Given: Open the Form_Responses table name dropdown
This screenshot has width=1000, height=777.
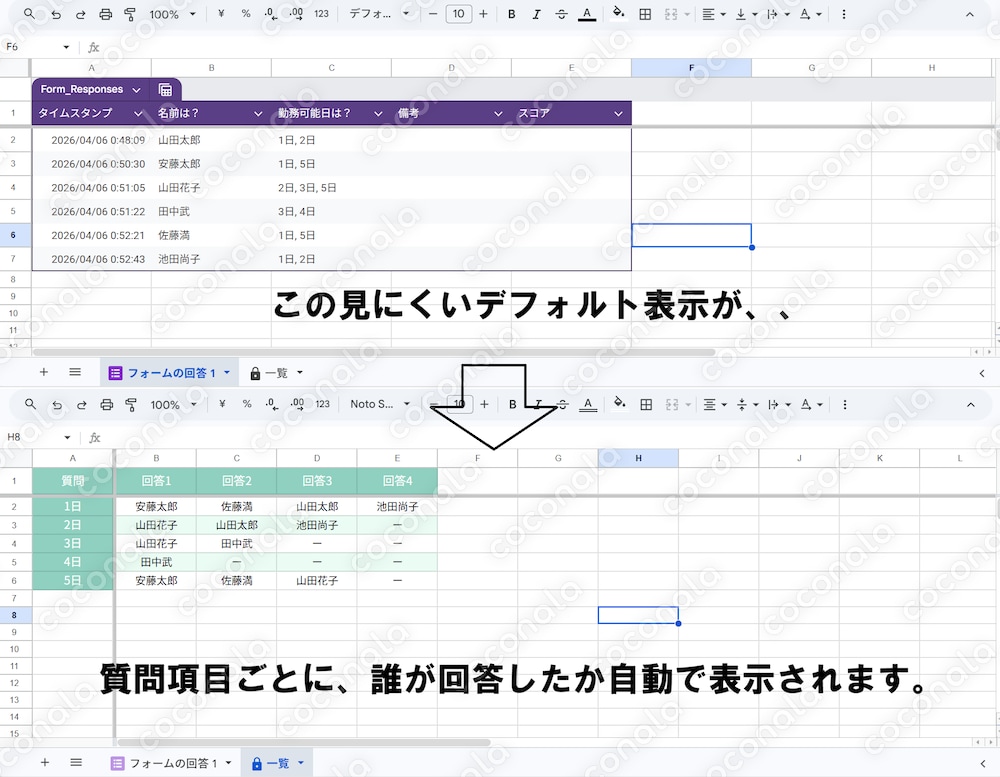Looking at the screenshot, I should pyautogui.click(x=136, y=90).
